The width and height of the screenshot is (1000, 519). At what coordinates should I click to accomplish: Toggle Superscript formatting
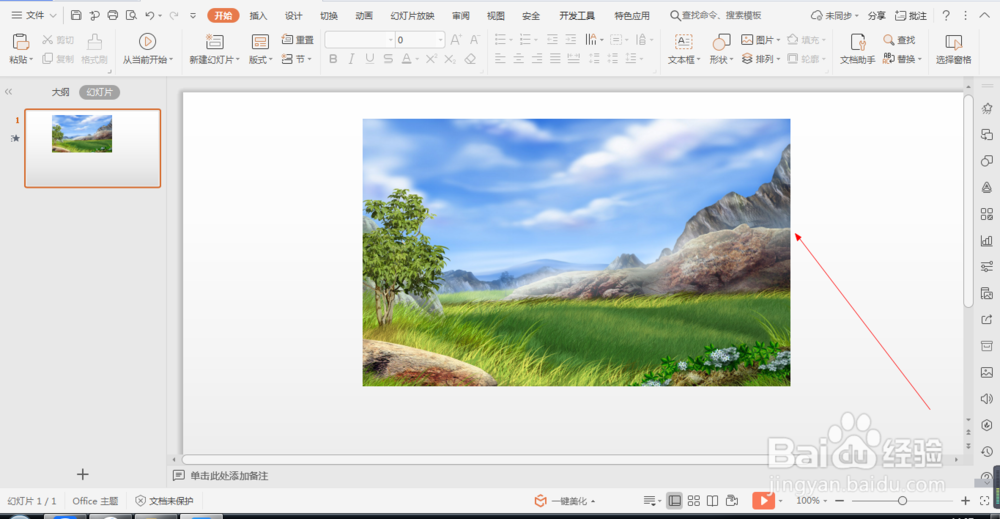pos(432,59)
